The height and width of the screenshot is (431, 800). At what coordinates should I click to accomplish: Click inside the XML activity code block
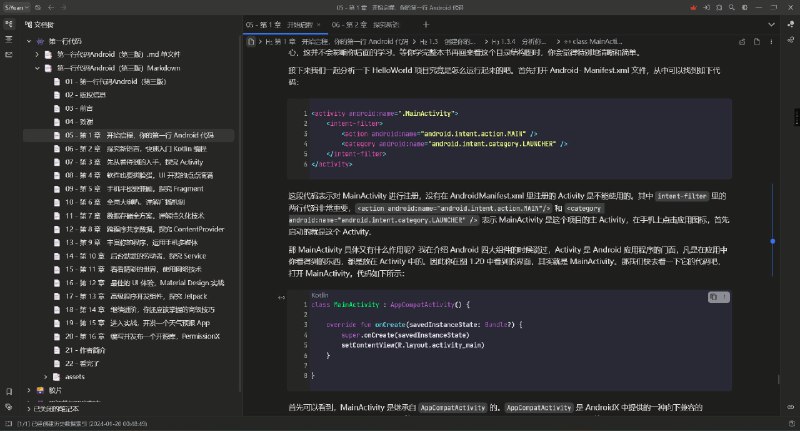[x=509, y=139]
